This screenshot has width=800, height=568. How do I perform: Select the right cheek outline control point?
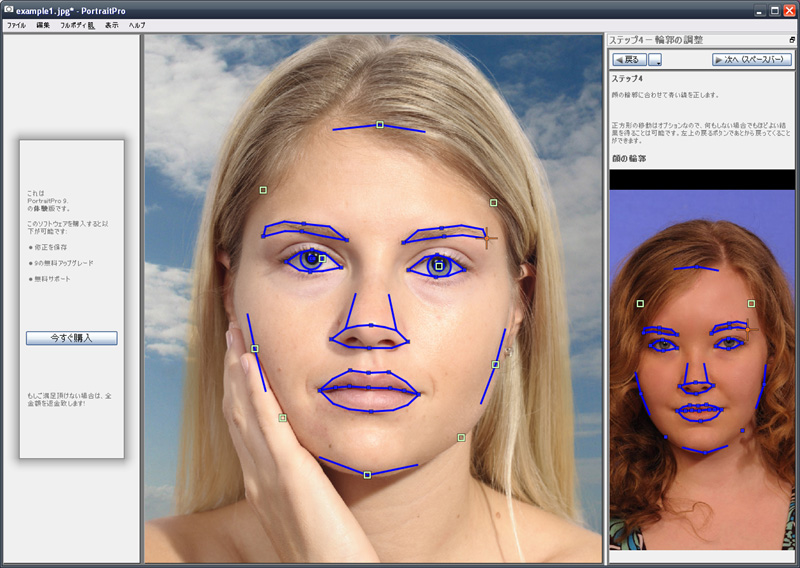tap(495, 364)
